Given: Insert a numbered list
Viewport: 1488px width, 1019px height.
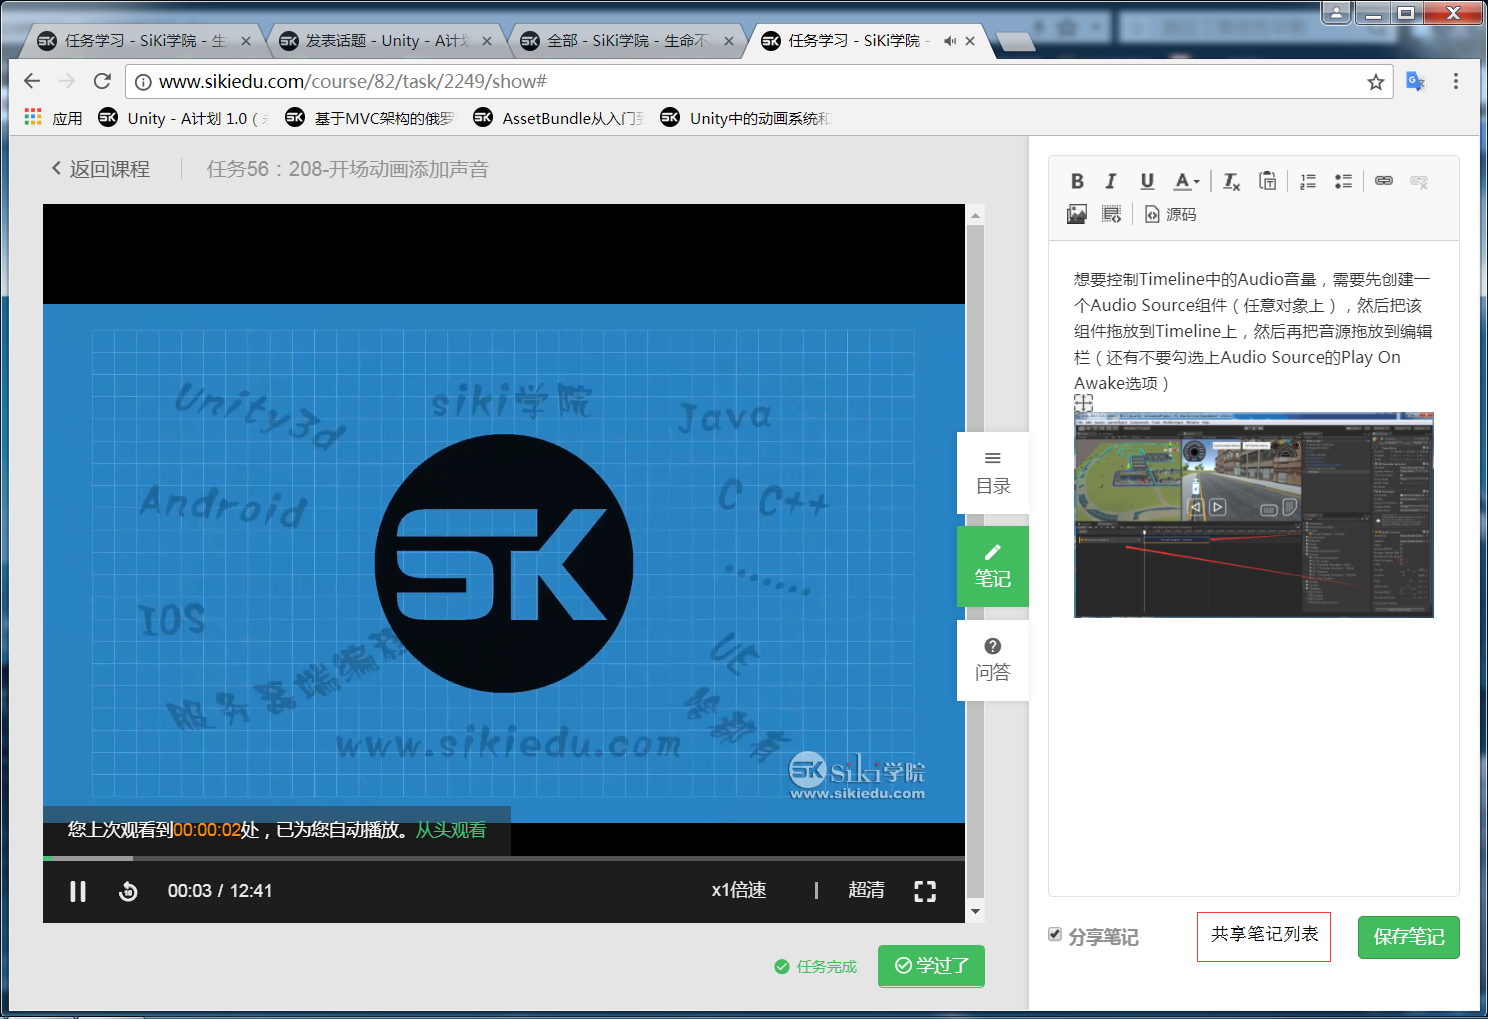Looking at the screenshot, I should tap(1308, 181).
